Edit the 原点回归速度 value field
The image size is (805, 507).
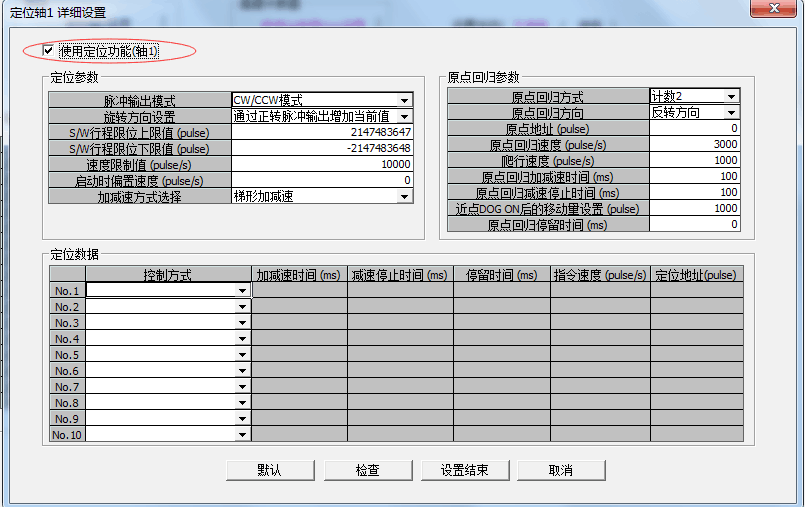click(x=694, y=144)
